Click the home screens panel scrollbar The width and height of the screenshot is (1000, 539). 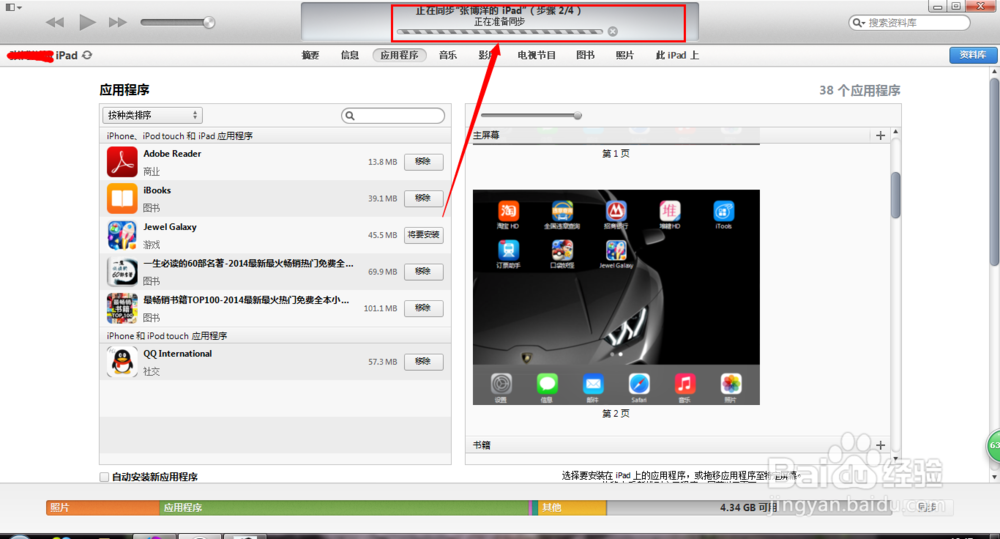click(x=895, y=195)
